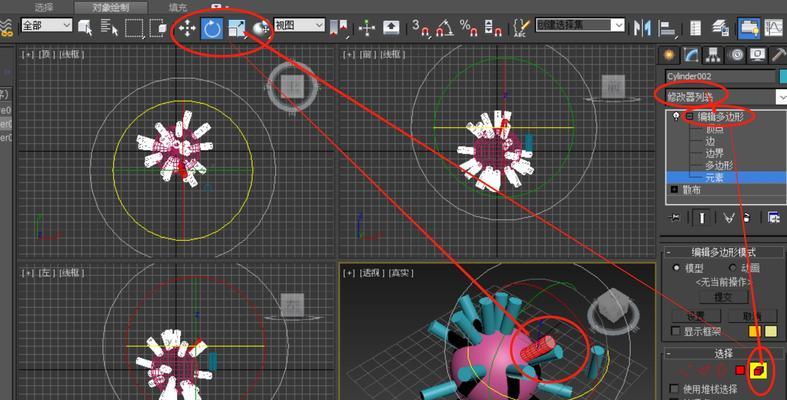Screen dimensions: 787x400
Task: Open the Utilities hammer panel tab
Action: (x=778, y=55)
